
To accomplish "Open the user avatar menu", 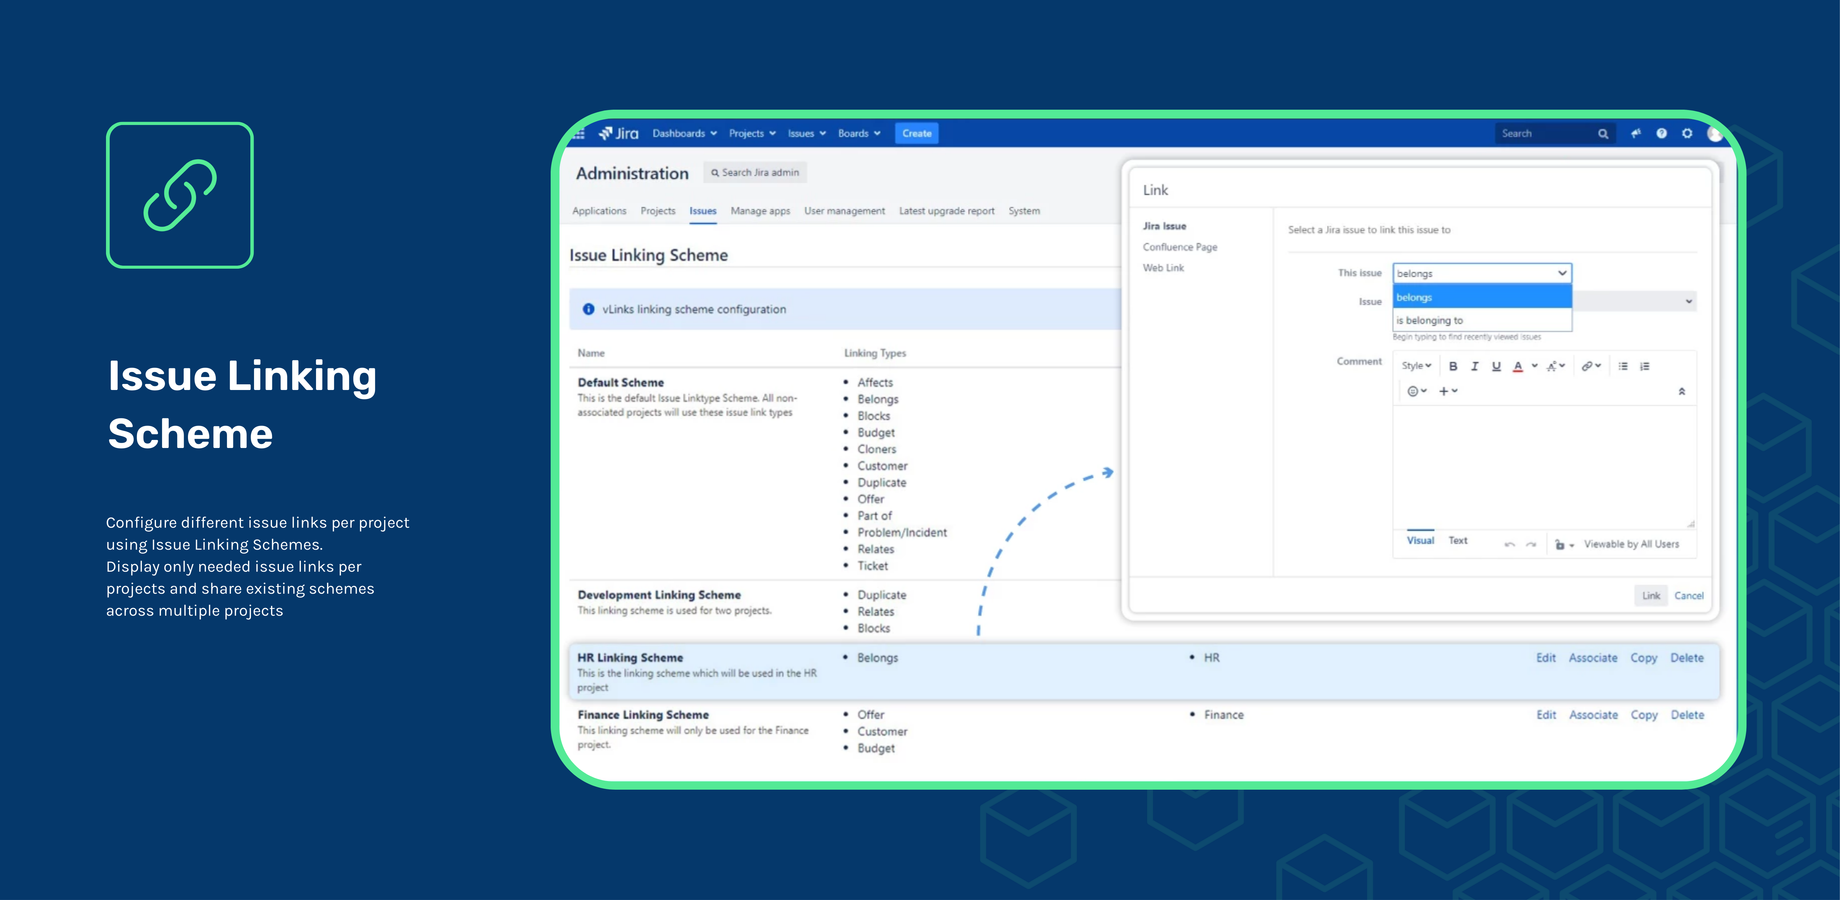I will [1714, 133].
